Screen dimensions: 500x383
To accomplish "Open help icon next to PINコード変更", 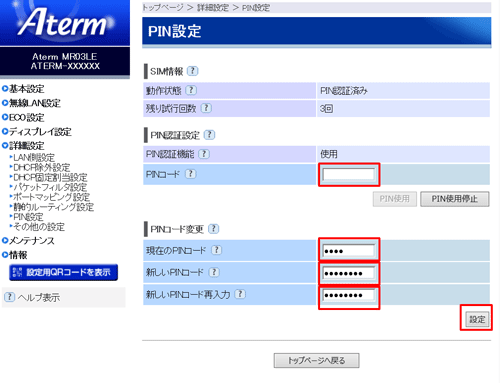I will click(x=213, y=229).
